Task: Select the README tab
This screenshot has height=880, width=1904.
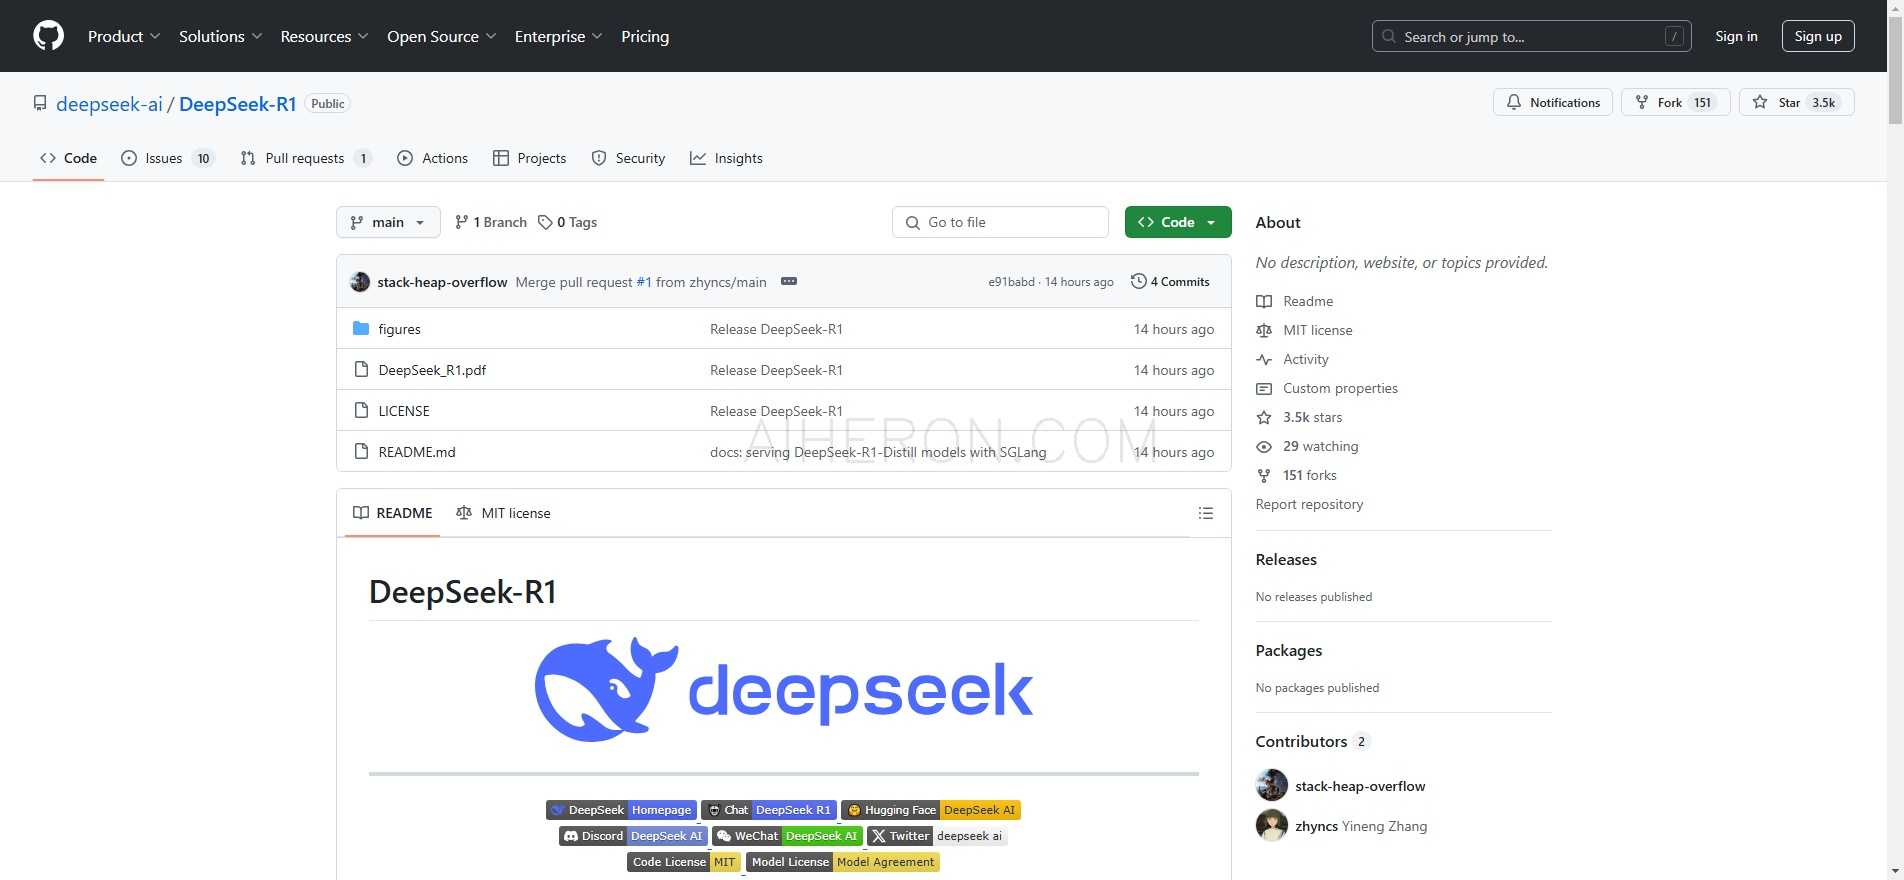Action: [x=392, y=513]
